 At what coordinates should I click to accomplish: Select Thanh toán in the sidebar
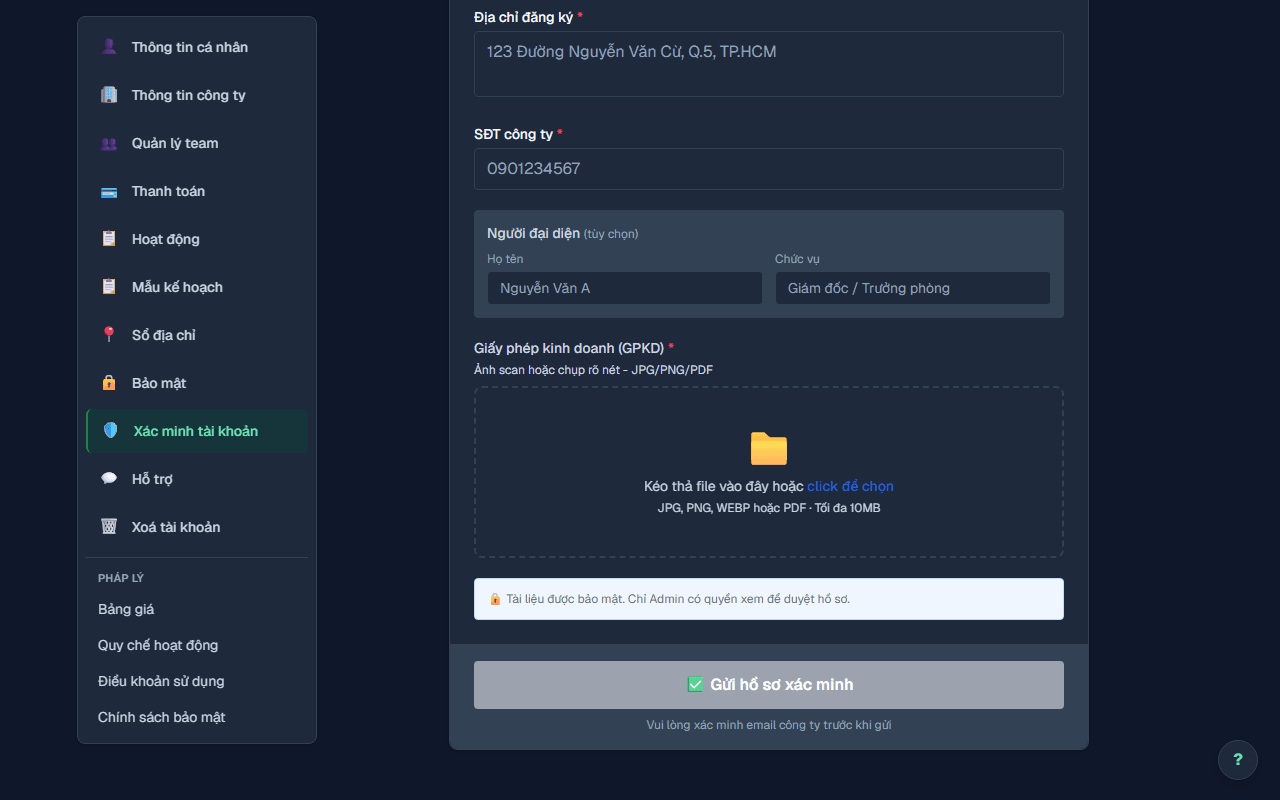click(x=197, y=191)
